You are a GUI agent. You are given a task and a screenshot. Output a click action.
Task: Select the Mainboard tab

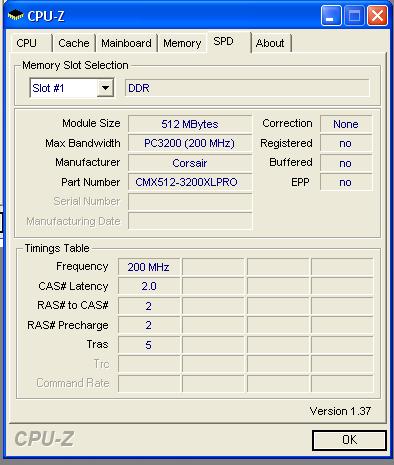126,43
